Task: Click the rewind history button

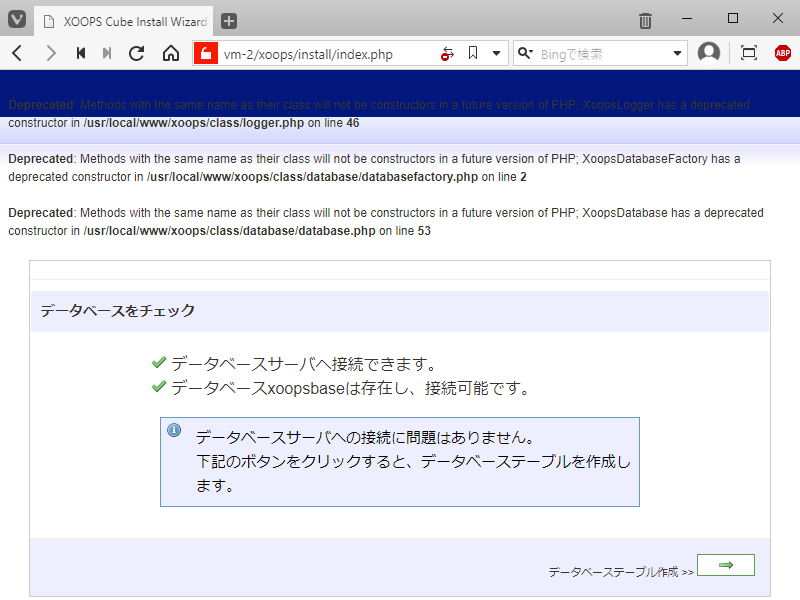Action: 81,53
